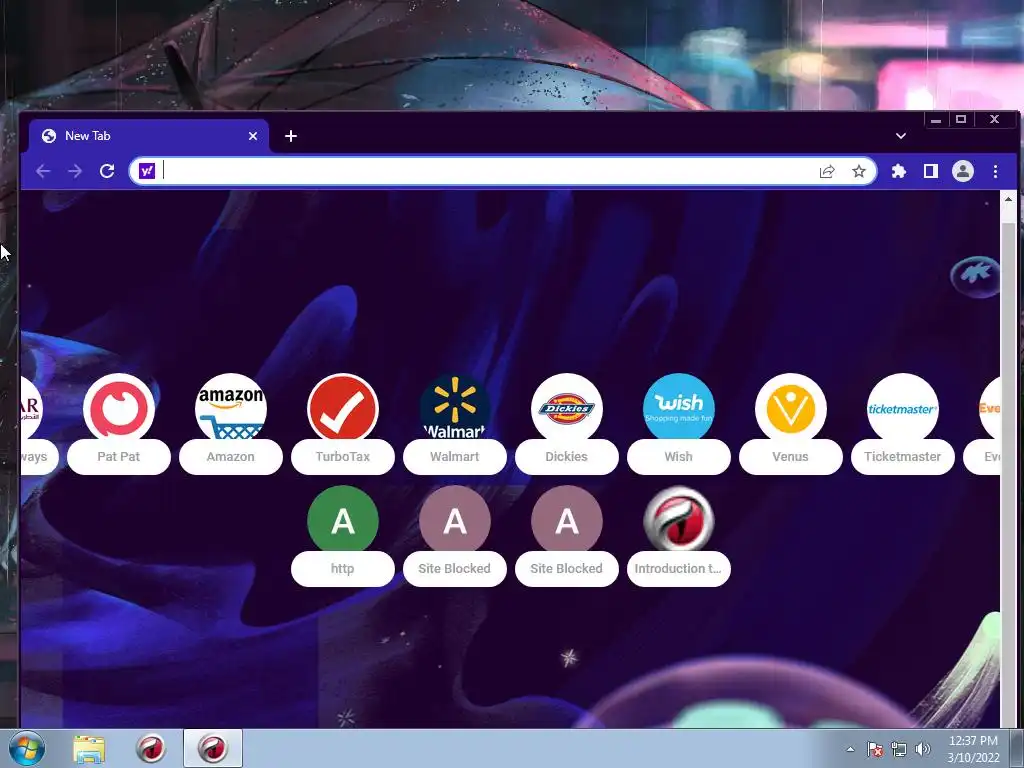Open the user profile avatar
This screenshot has width=1024, height=768.
click(x=963, y=171)
